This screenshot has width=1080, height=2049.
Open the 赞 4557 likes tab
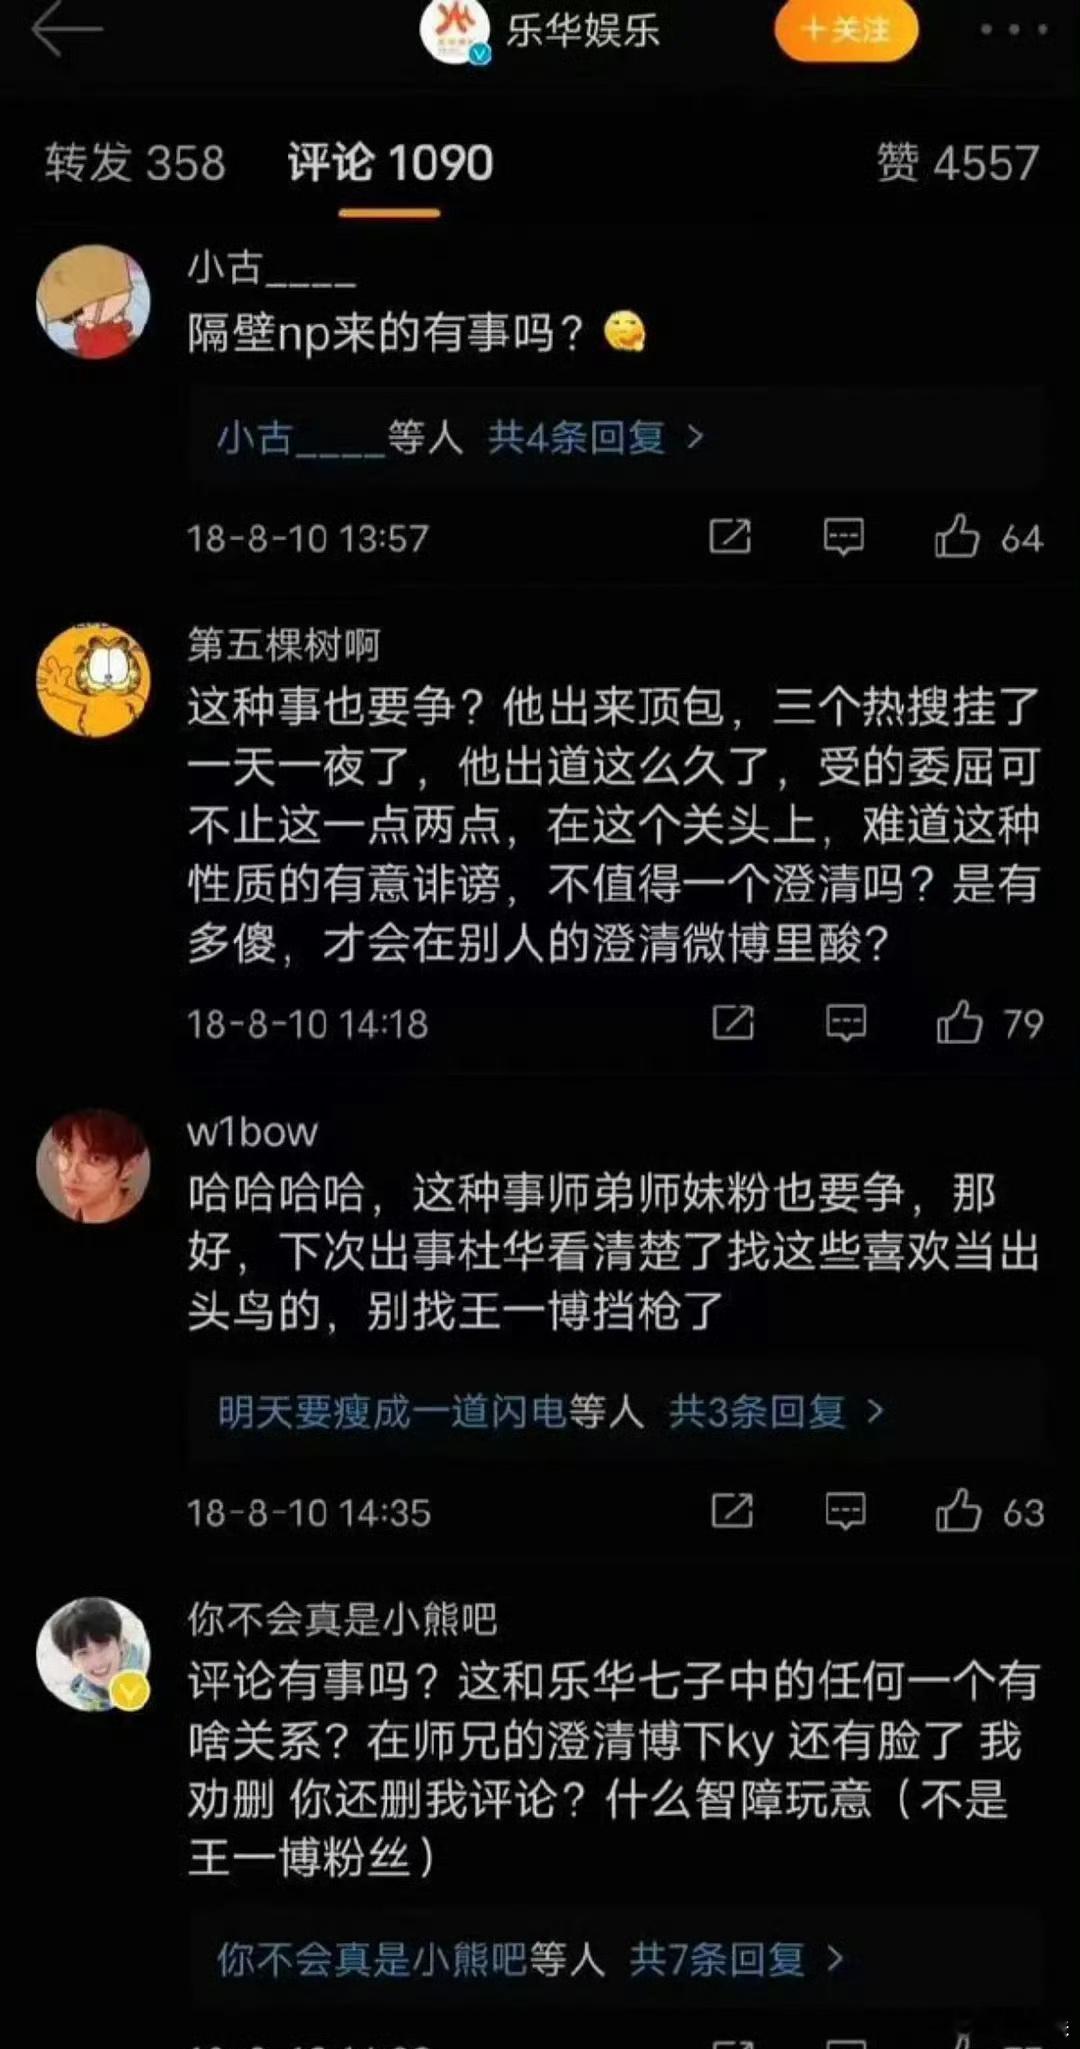point(958,163)
